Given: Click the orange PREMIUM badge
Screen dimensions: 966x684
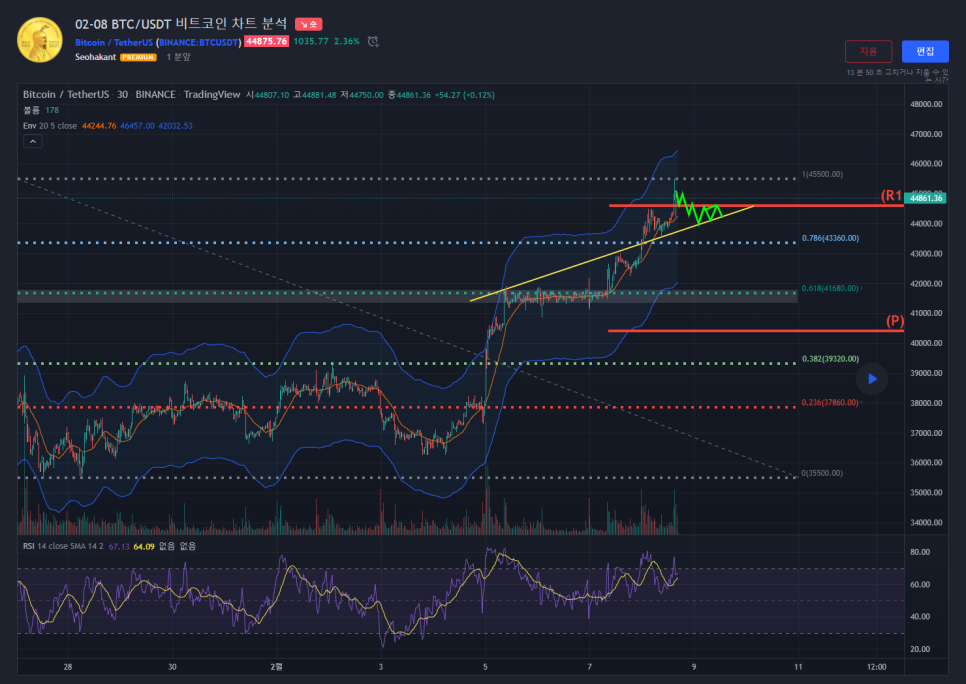Looking at the screenshot, I should 138,58.
